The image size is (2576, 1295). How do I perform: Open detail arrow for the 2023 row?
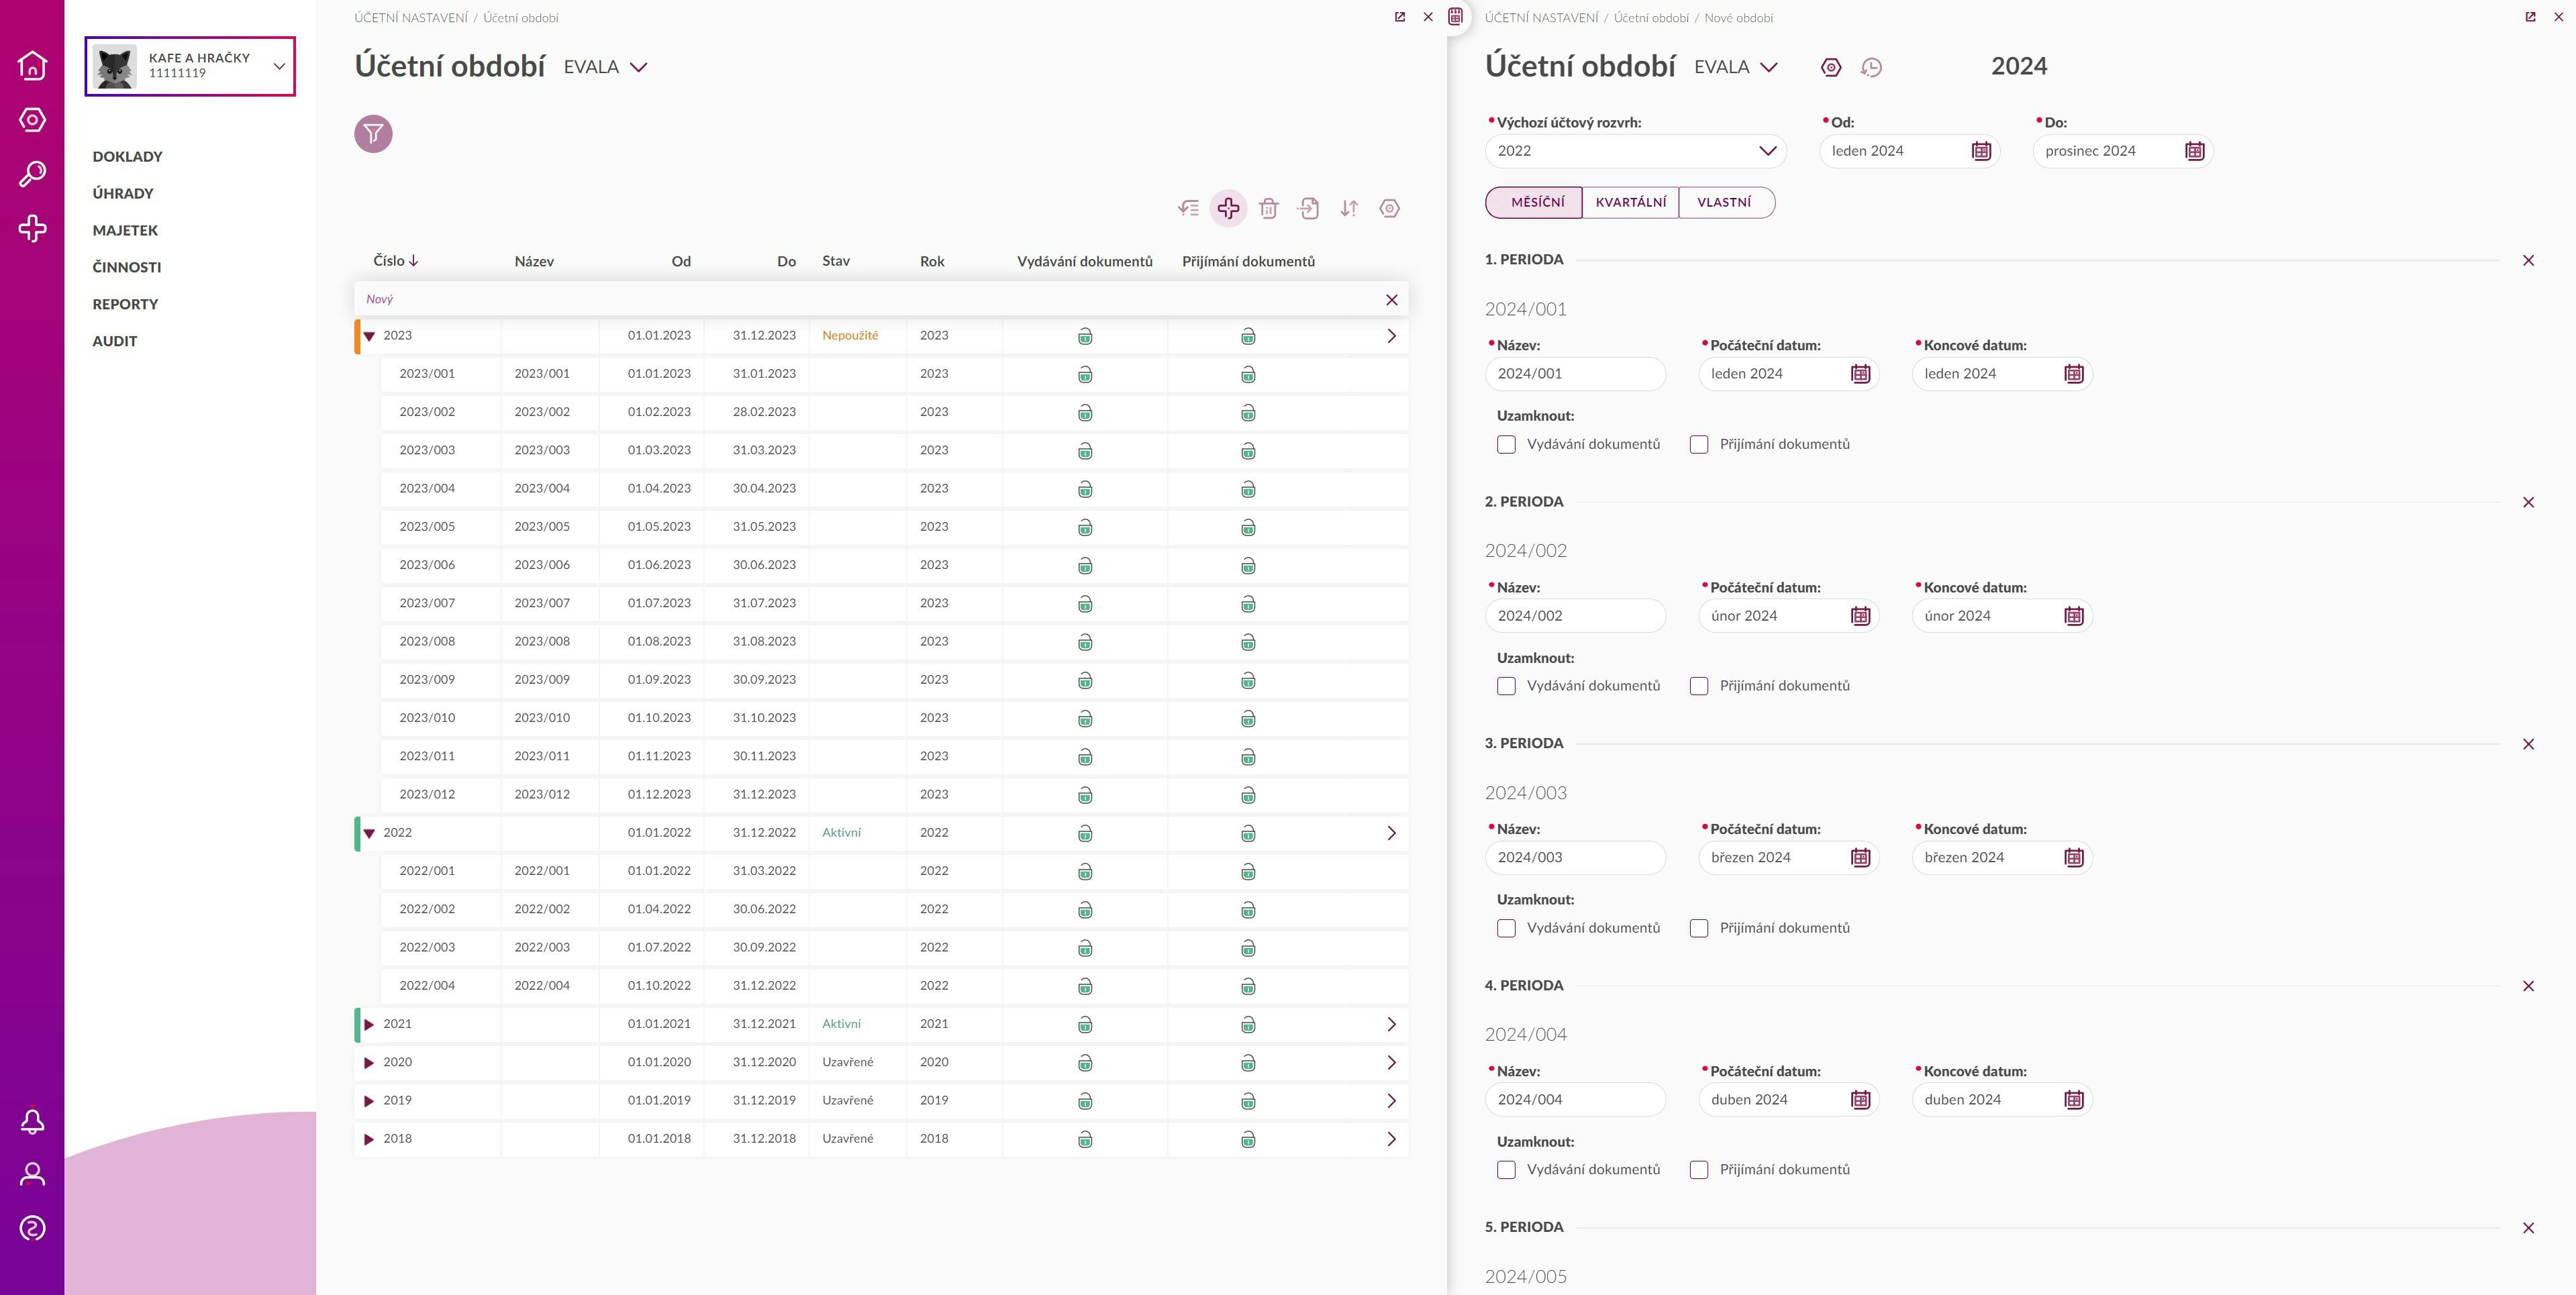1391,336
